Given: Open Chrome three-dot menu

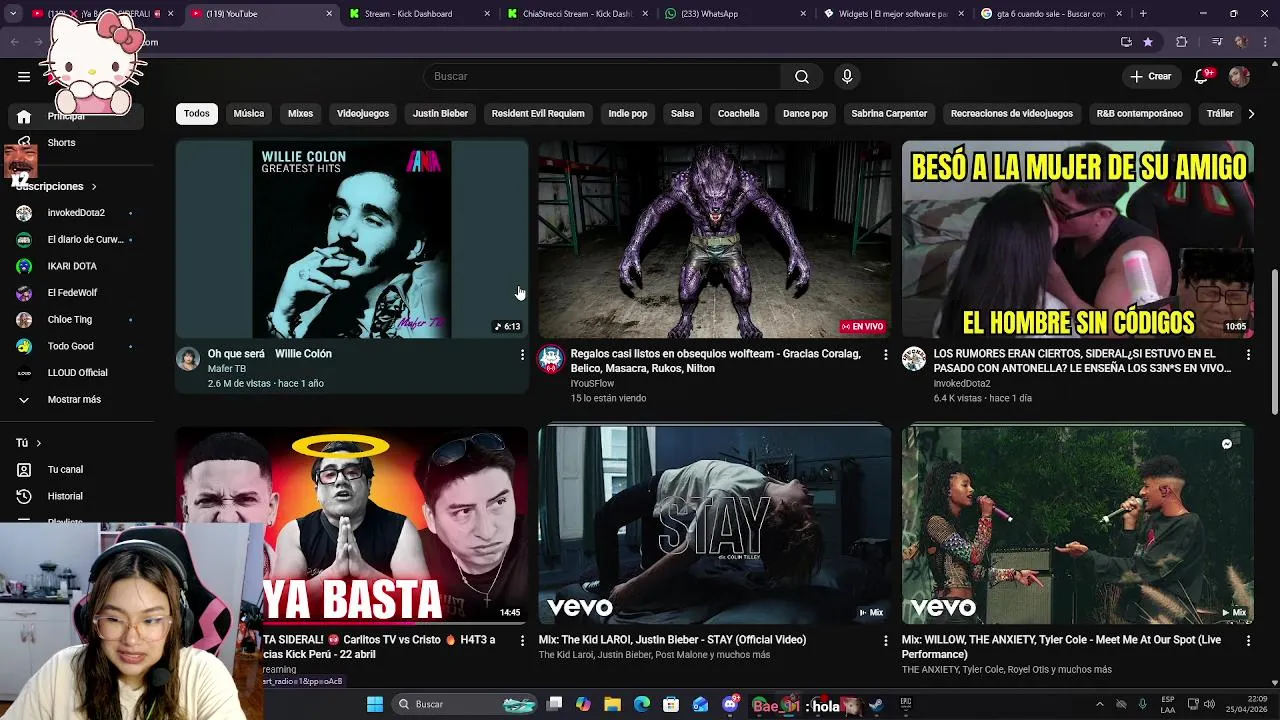Looking at the screenshot, I should click(1265, 42).
